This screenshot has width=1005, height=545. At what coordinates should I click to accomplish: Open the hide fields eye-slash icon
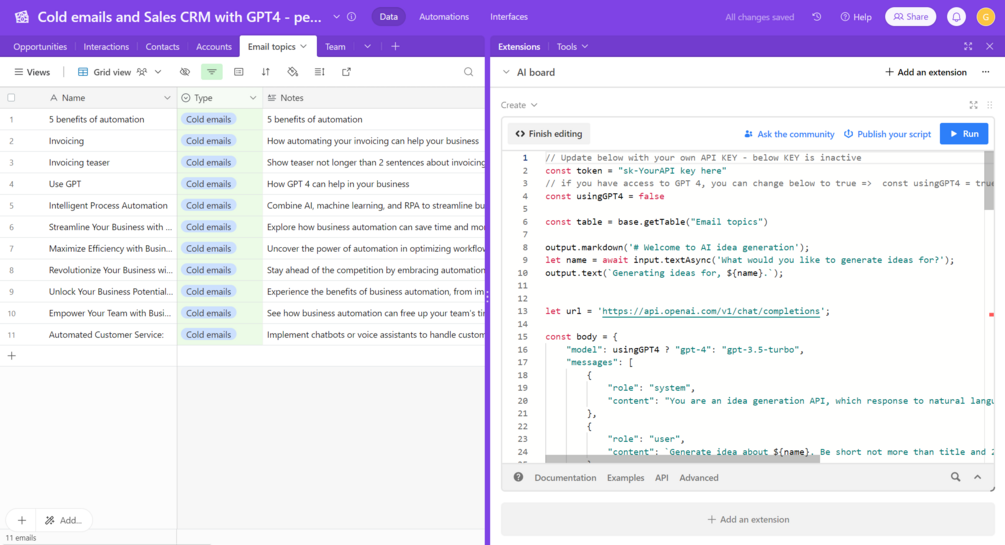(x=185, y=72)
